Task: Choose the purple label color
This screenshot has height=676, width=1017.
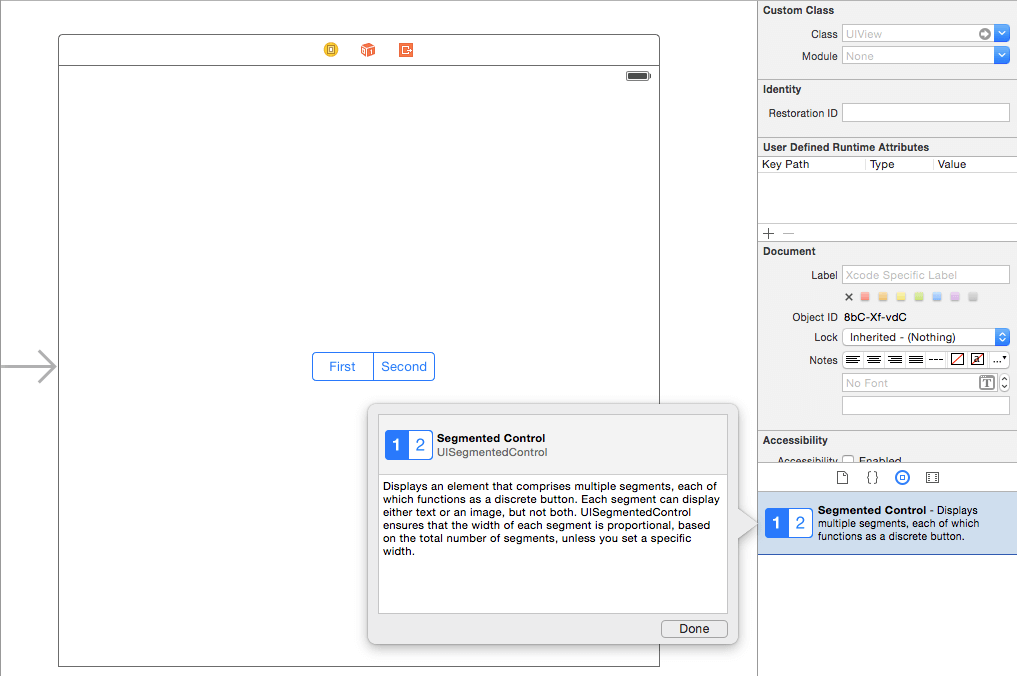Action: pos(955,297)
